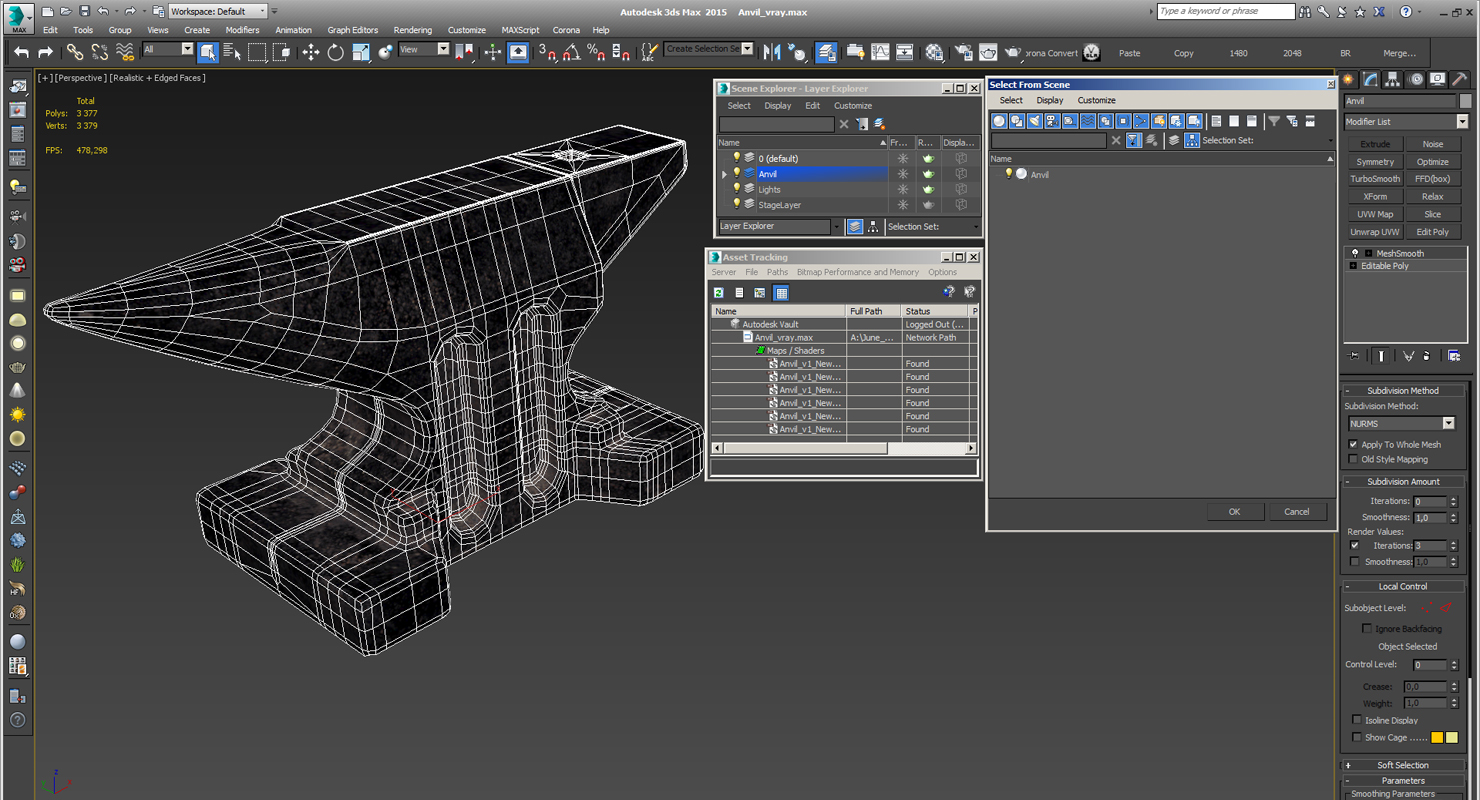Choose the Select and Uniform Scale tool

tap(361, 52)
